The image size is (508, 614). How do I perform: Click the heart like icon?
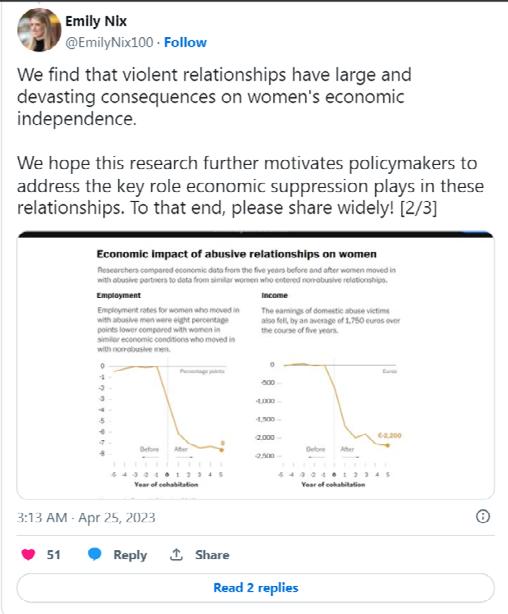pyautogui.click(x=28, y=554)
